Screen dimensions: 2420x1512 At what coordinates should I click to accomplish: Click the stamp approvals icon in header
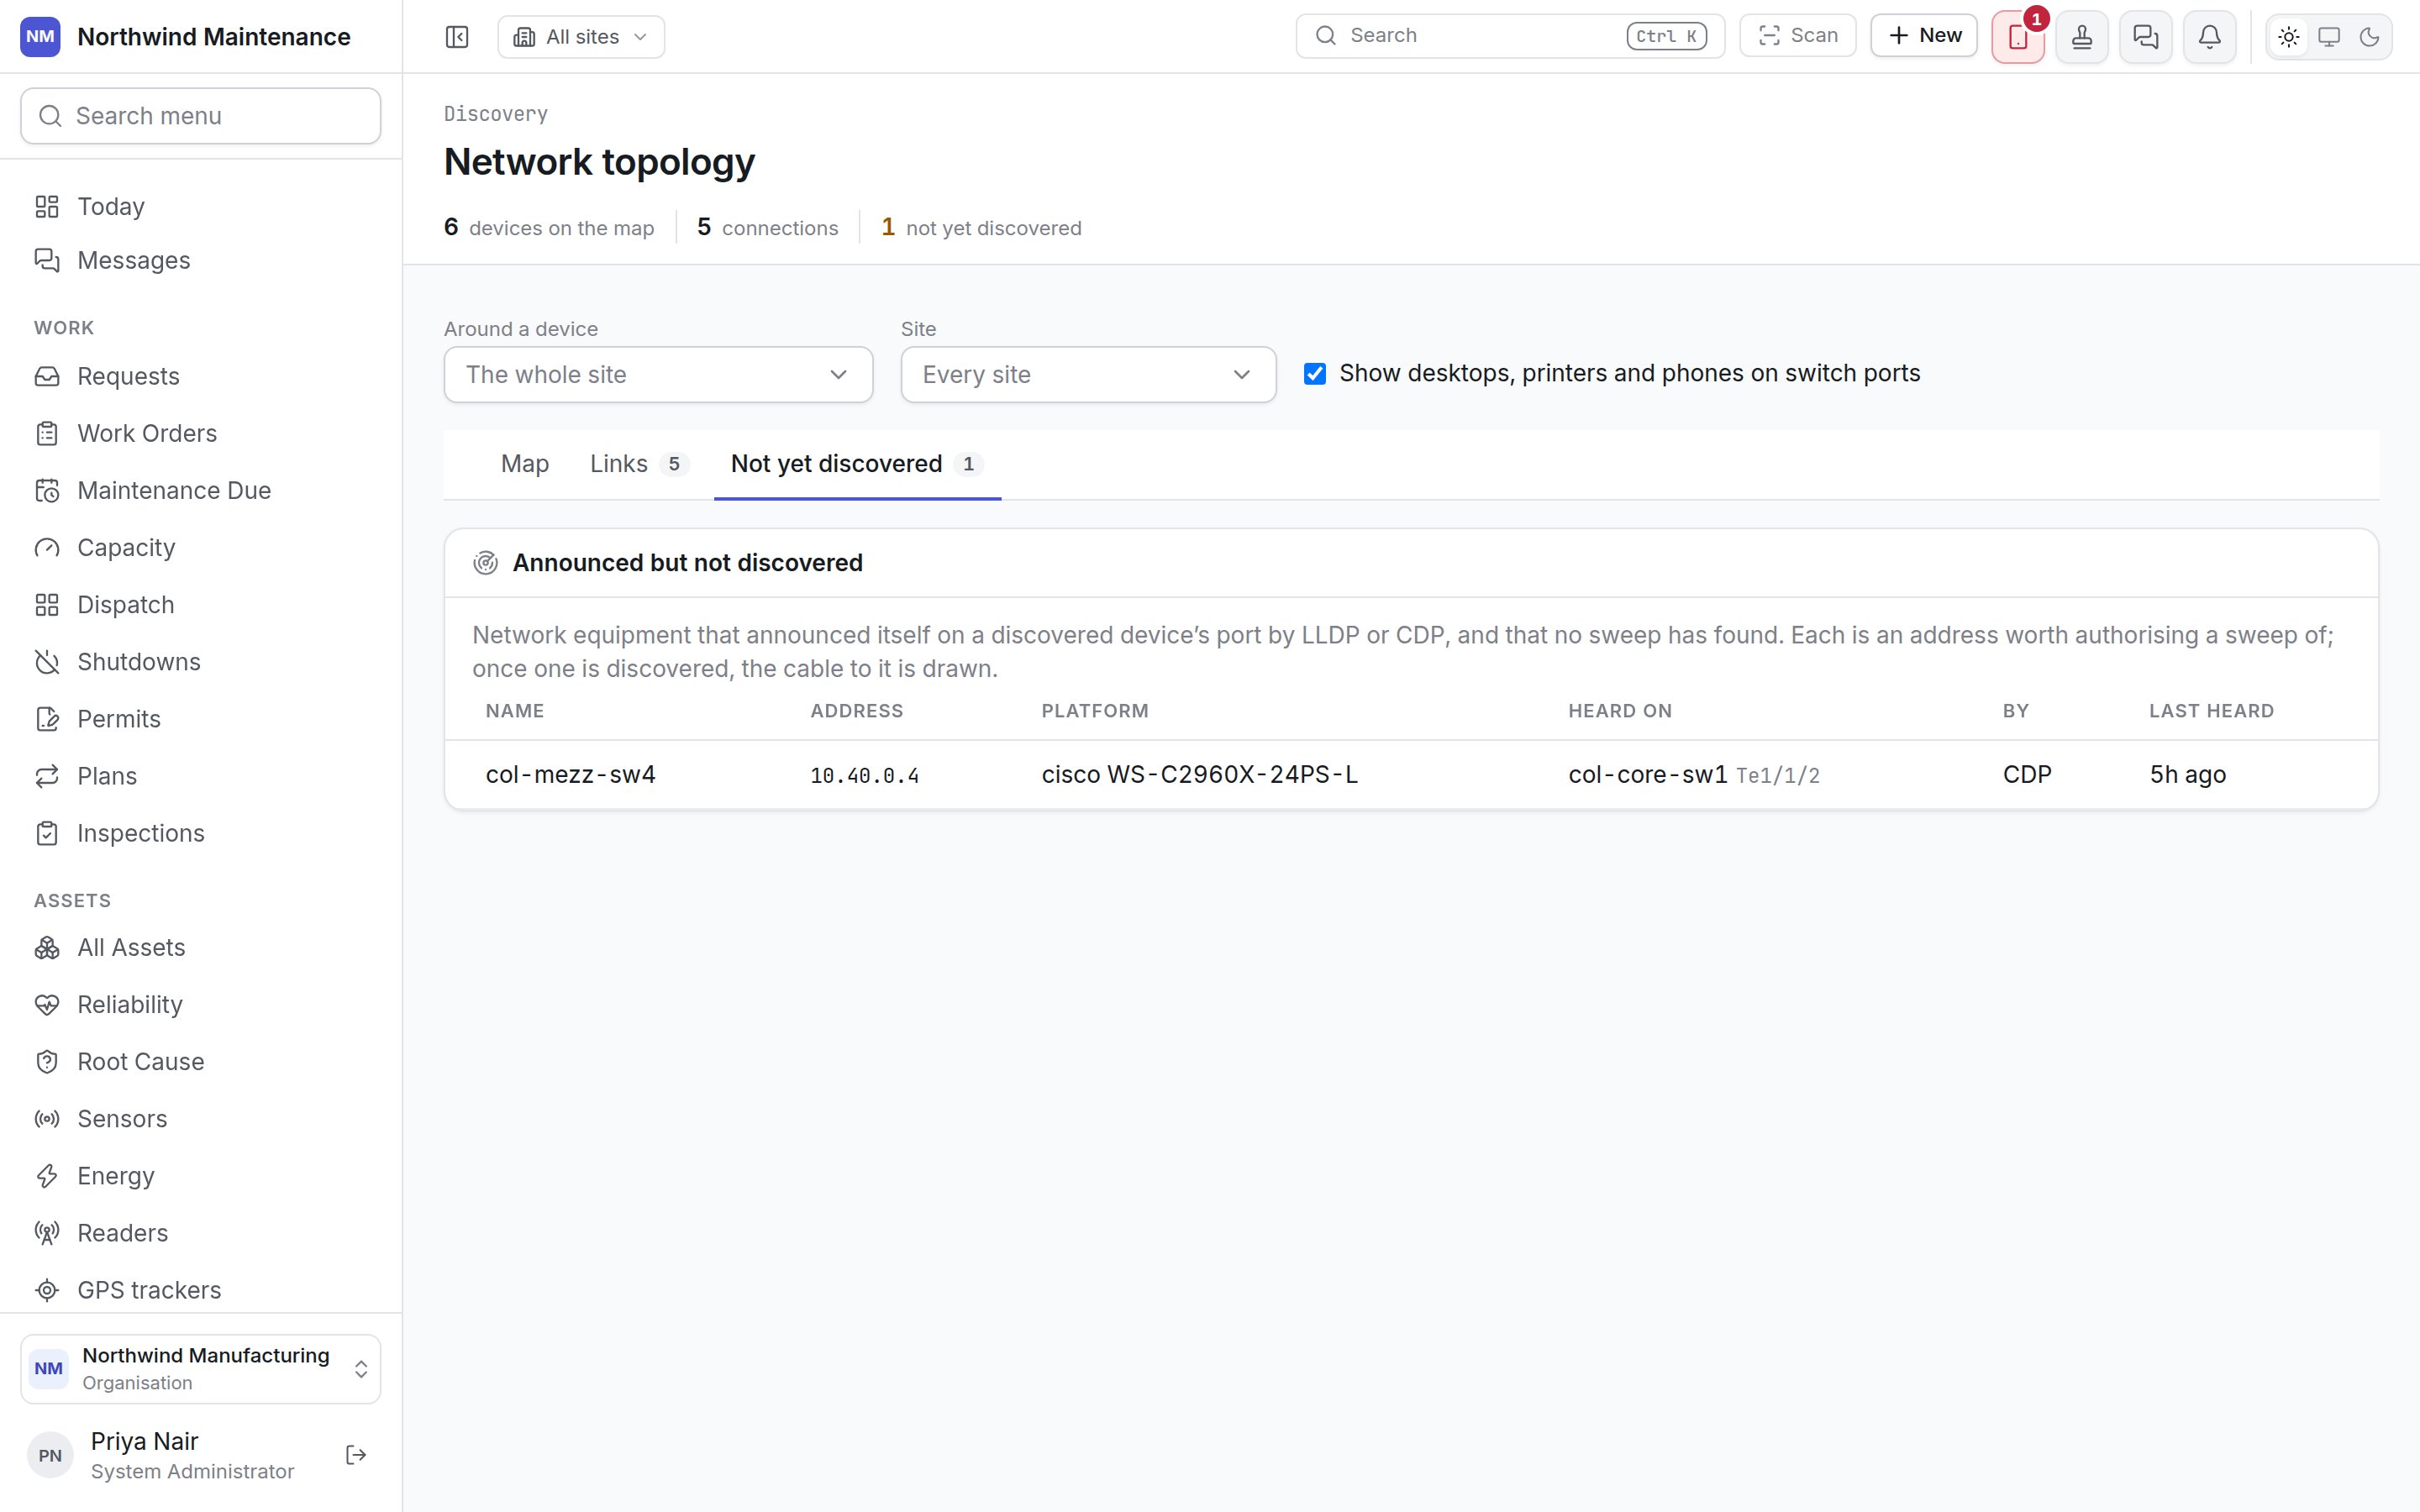2082,37
